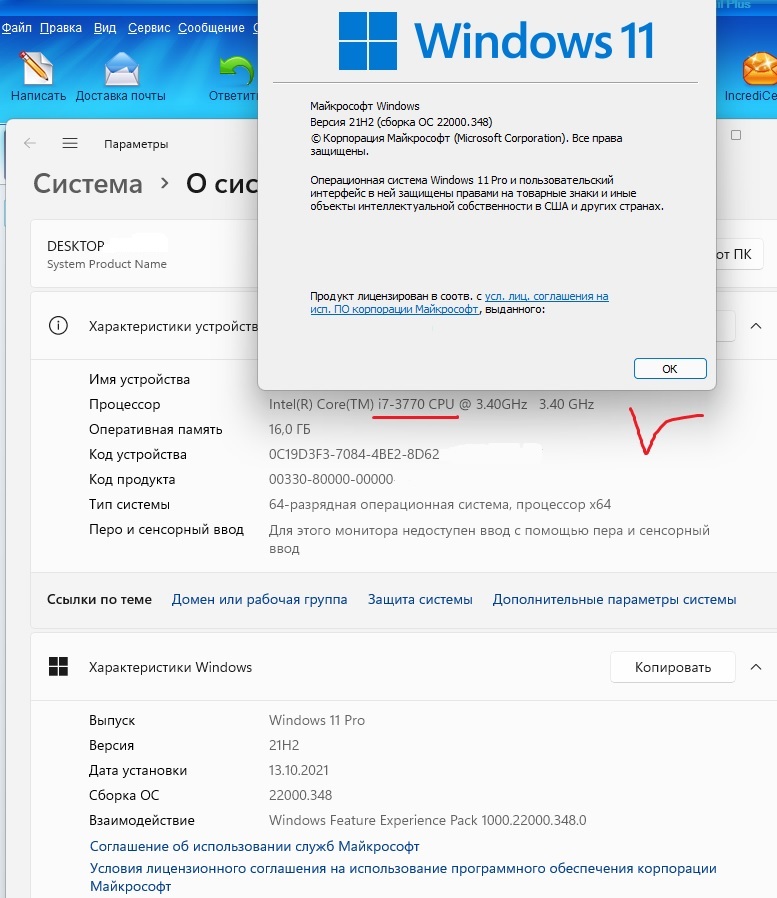Select the 16,0 ГБ memory value
This screenshot has width=777, height=898.
tap(290, 430)
